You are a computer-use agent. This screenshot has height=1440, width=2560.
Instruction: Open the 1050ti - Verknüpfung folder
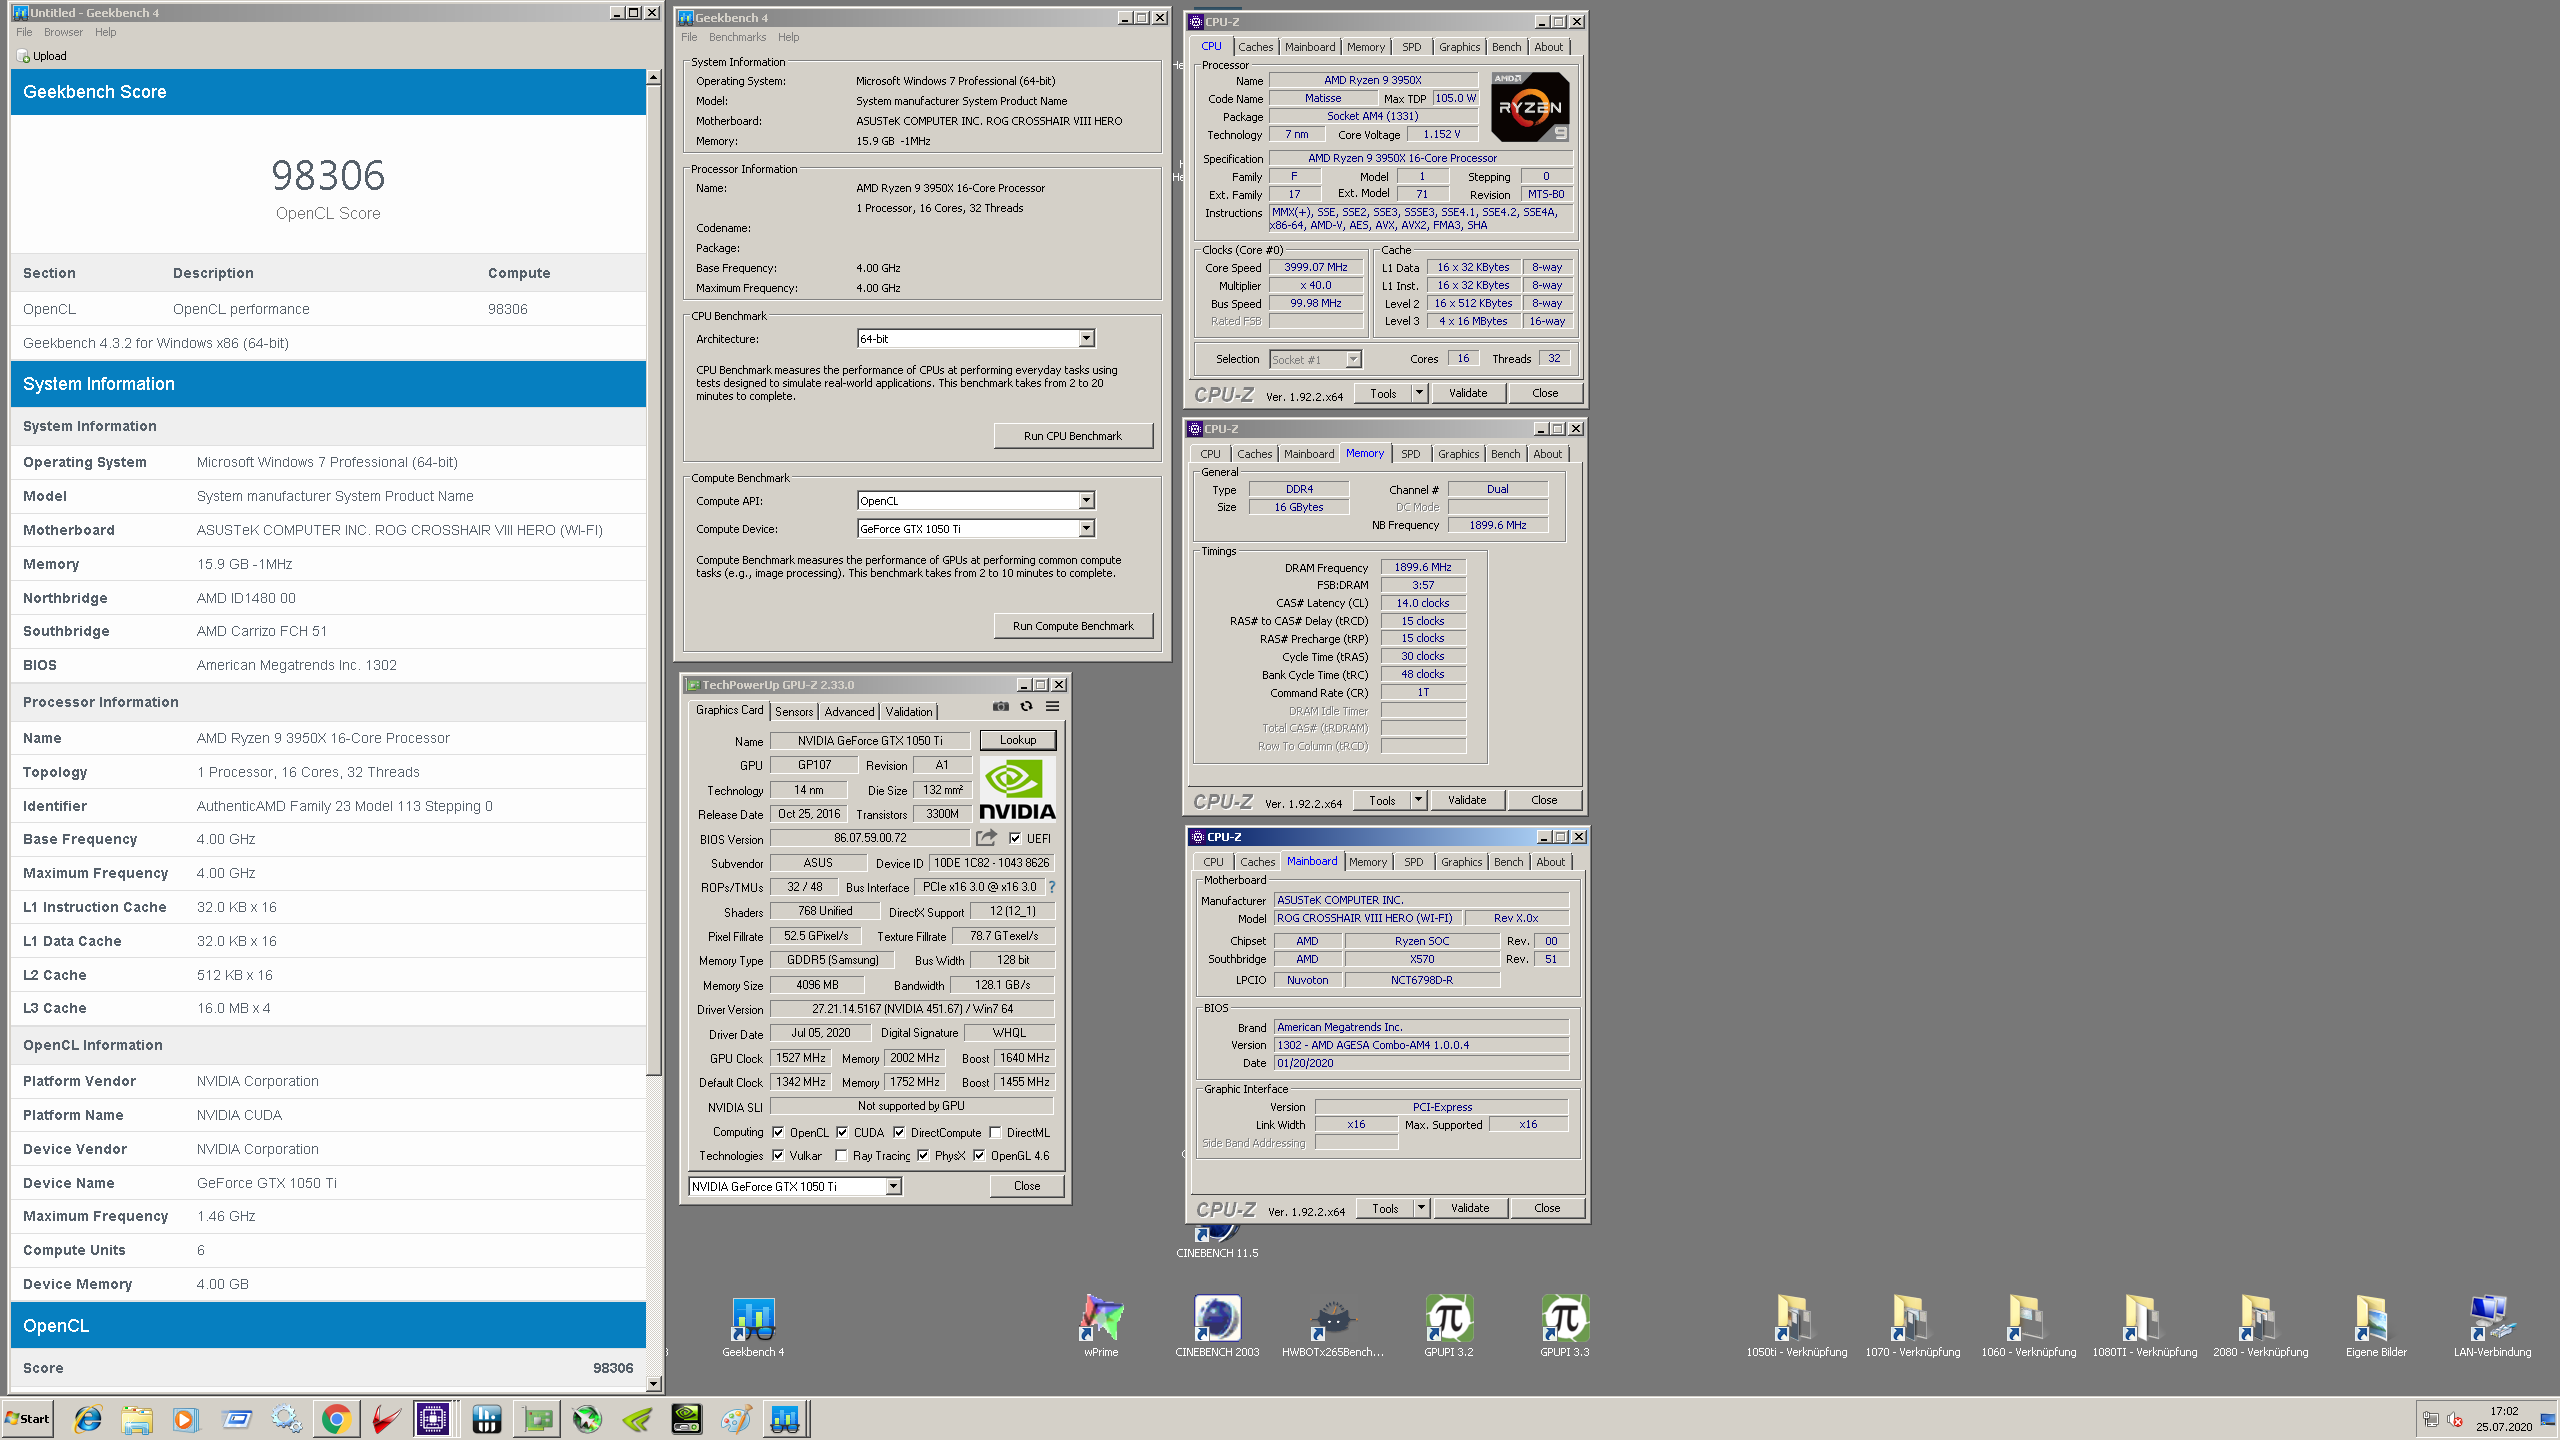coord(1796,1327)
